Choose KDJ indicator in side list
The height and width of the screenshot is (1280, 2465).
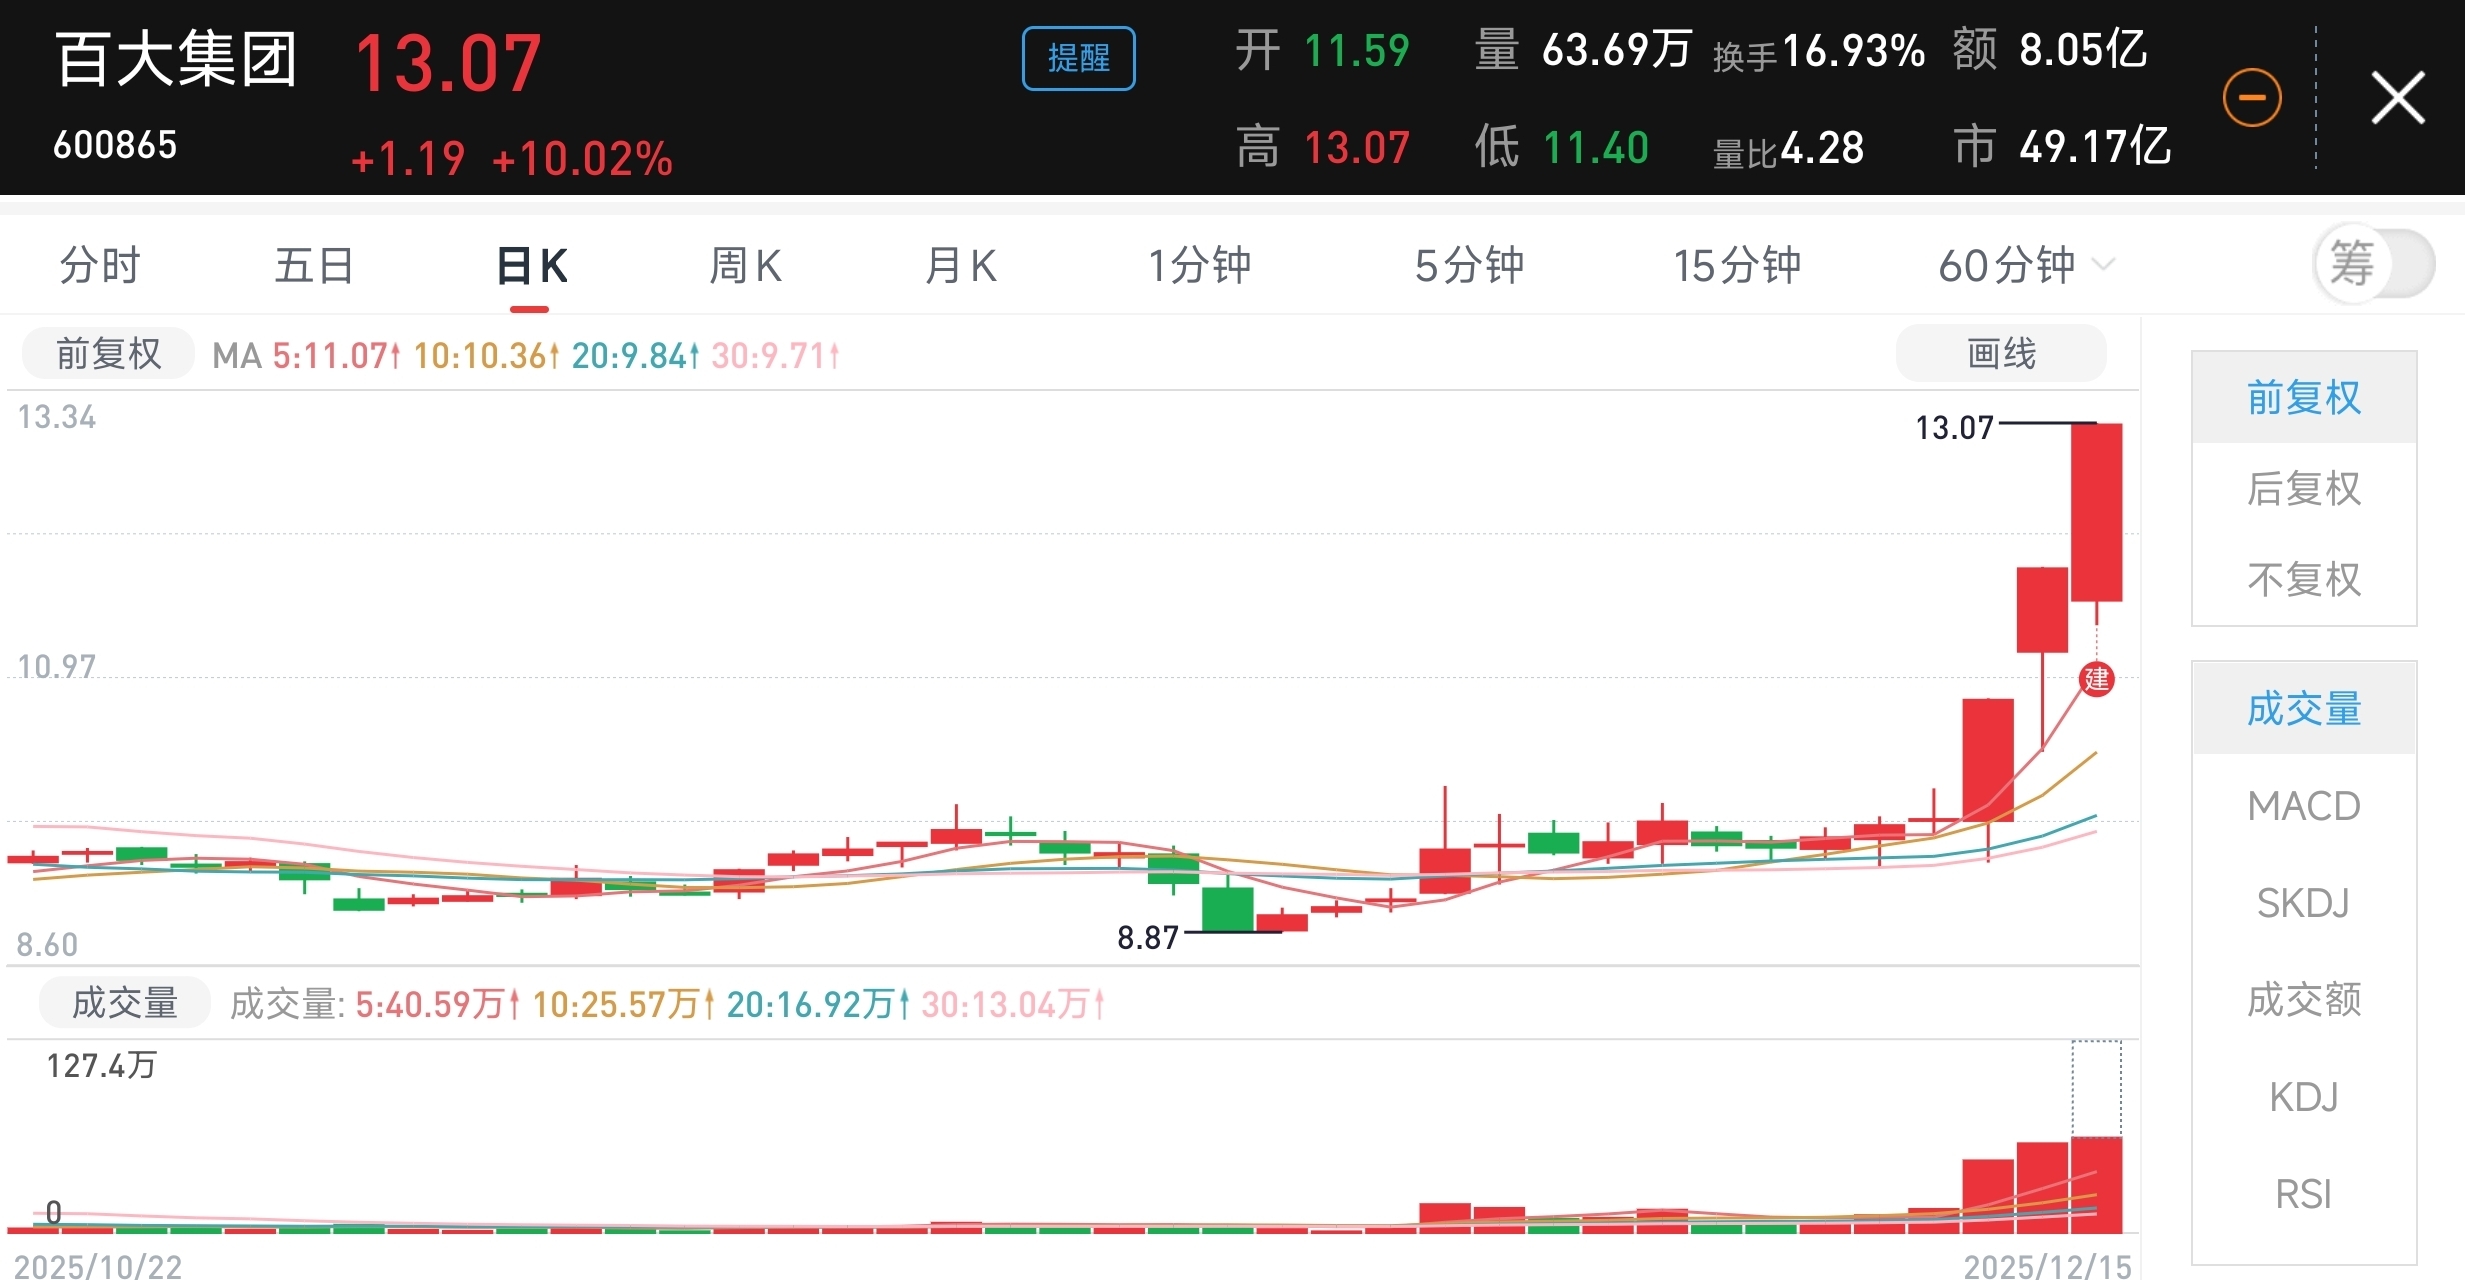[2303, 1097]
